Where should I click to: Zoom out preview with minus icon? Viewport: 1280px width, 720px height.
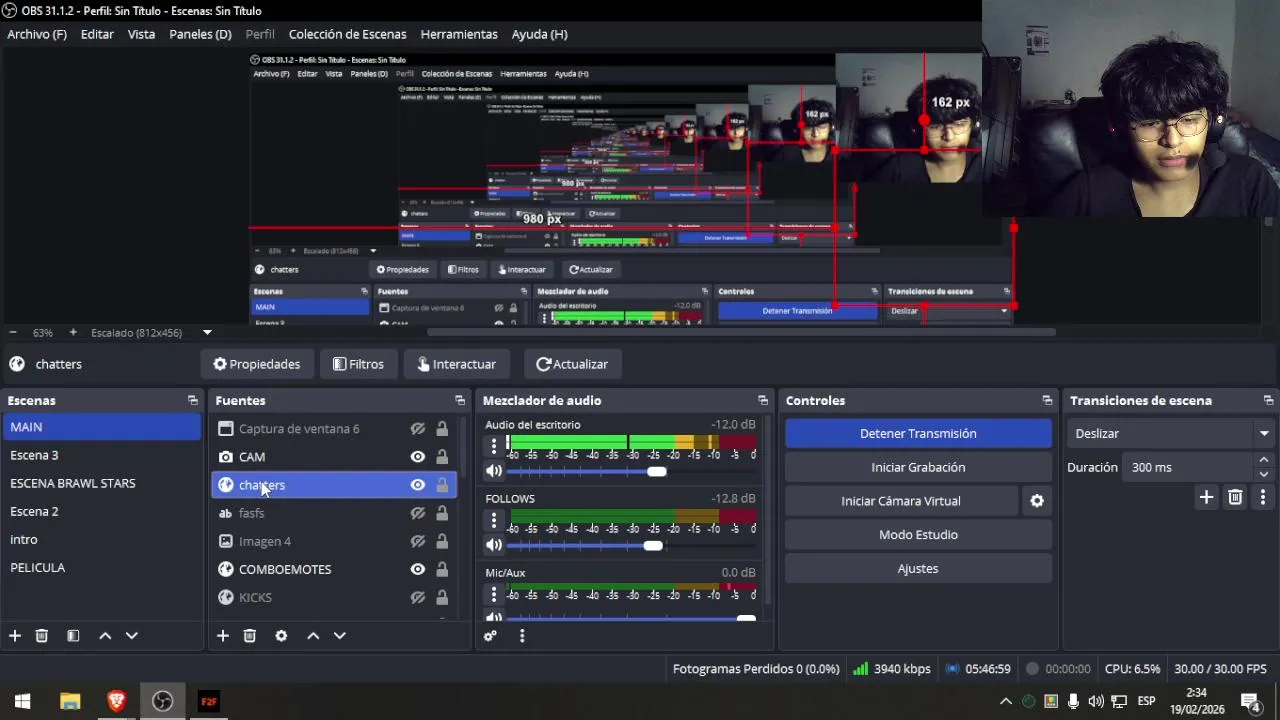coord(13,332)
